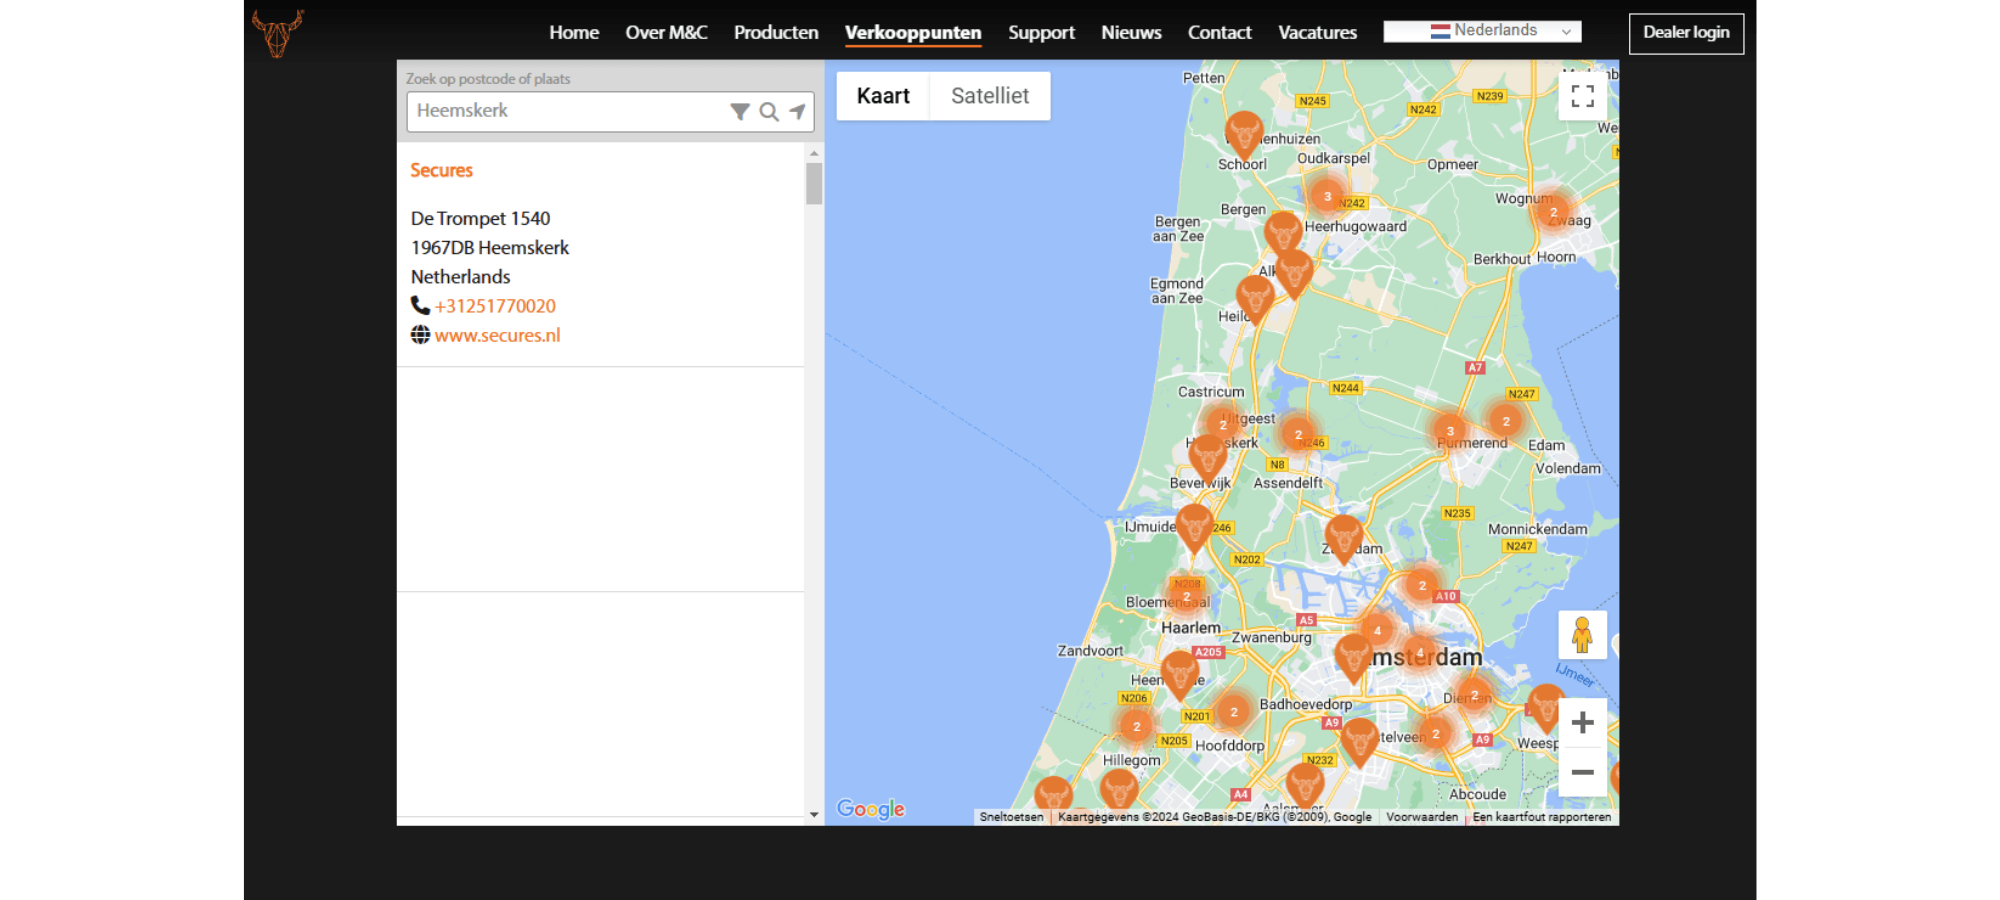Open the Nederlands language dropdown

point(1482,31)
